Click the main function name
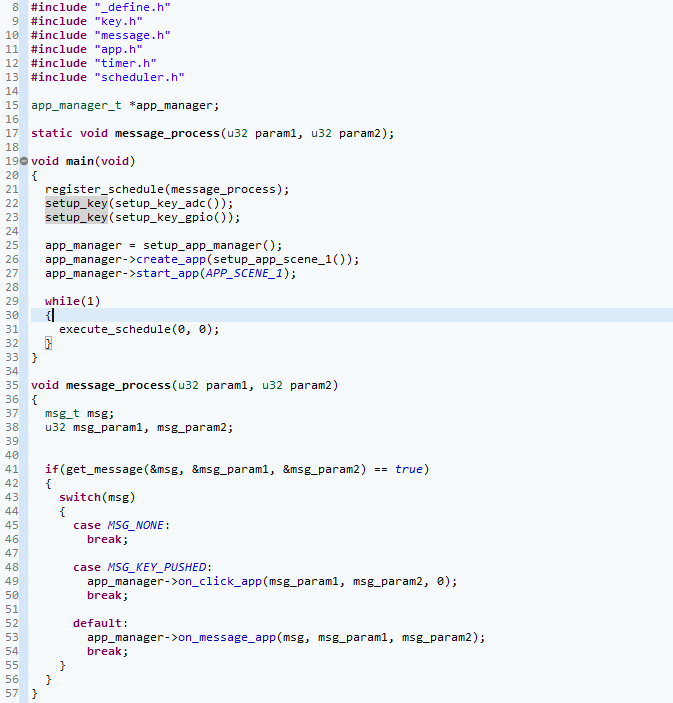The image size is (673, 703). [80, 161]
